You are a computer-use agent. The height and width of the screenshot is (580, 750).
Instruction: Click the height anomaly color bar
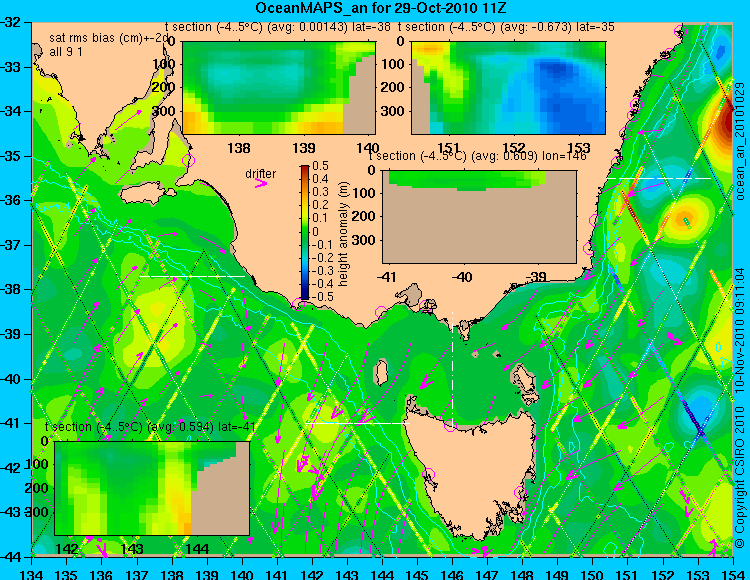[305, 232]
